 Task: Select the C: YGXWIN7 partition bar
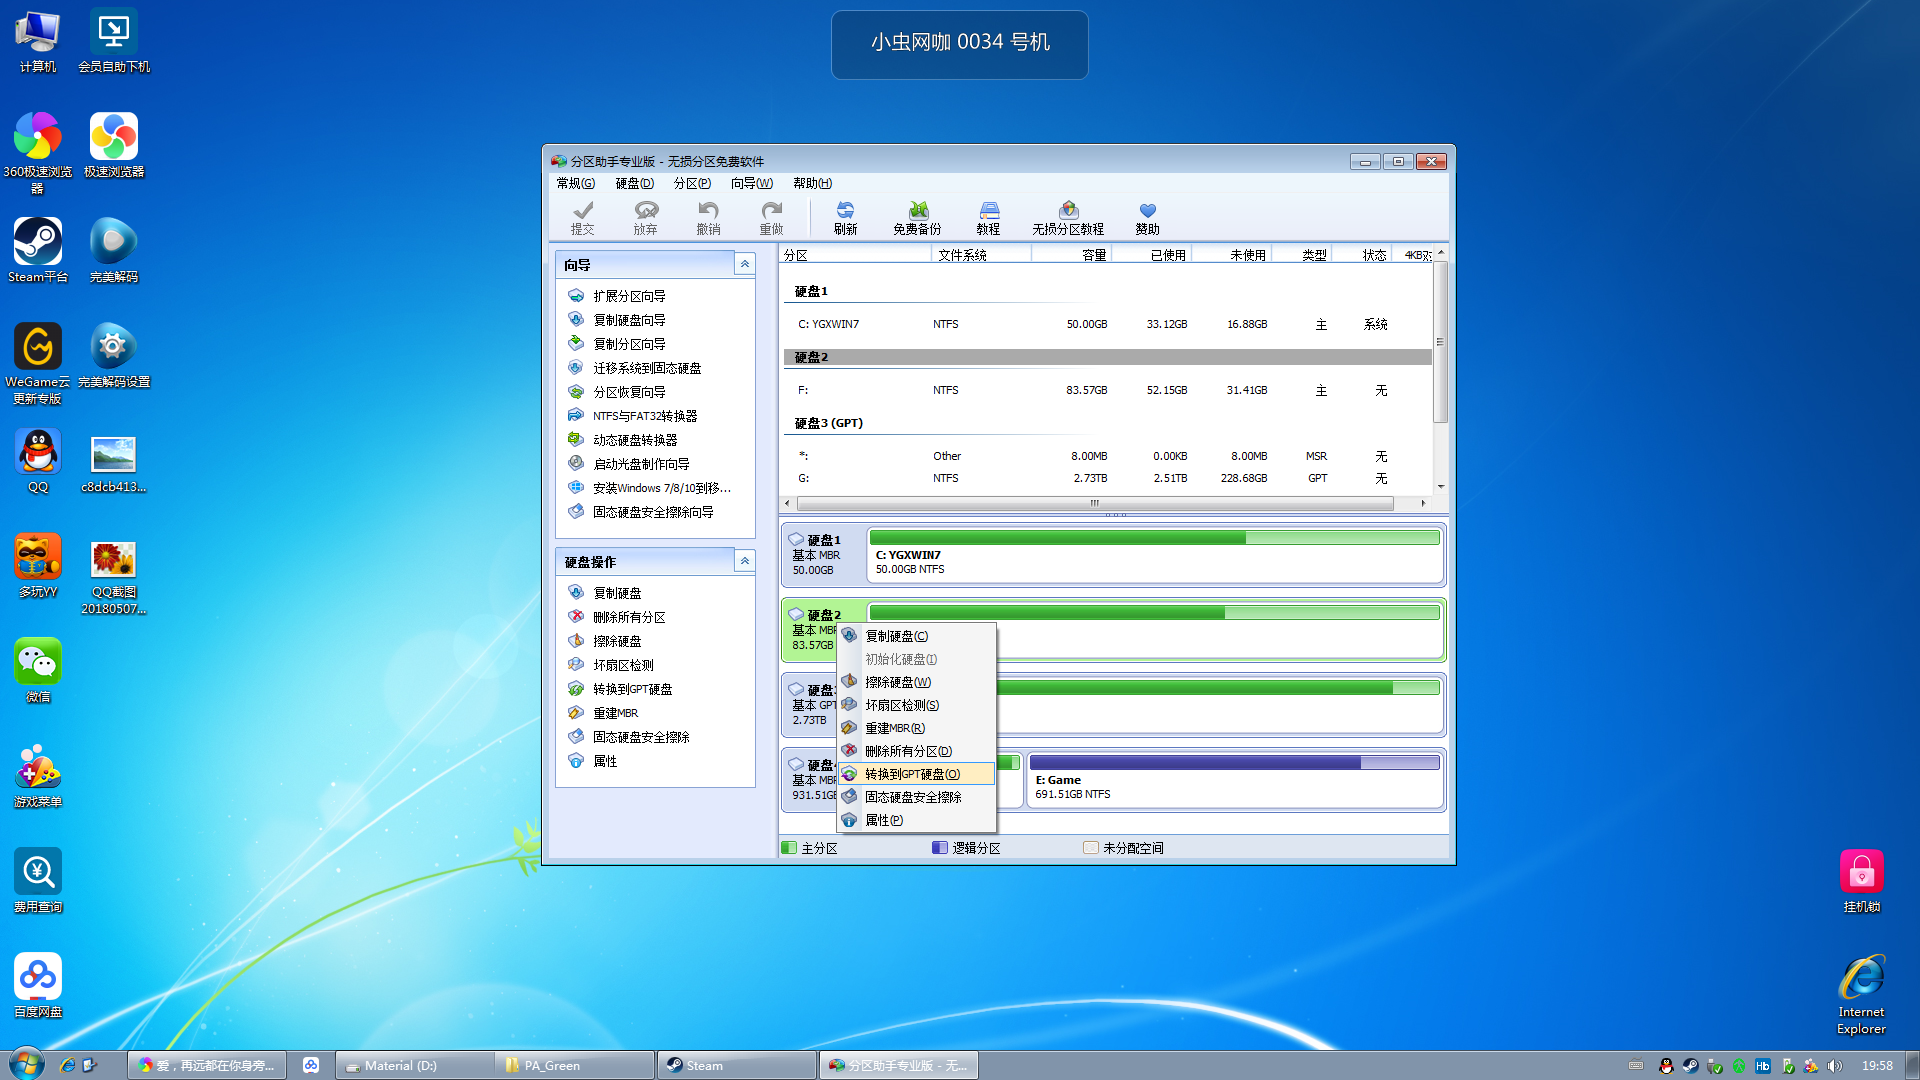[x=1155, y=555]
